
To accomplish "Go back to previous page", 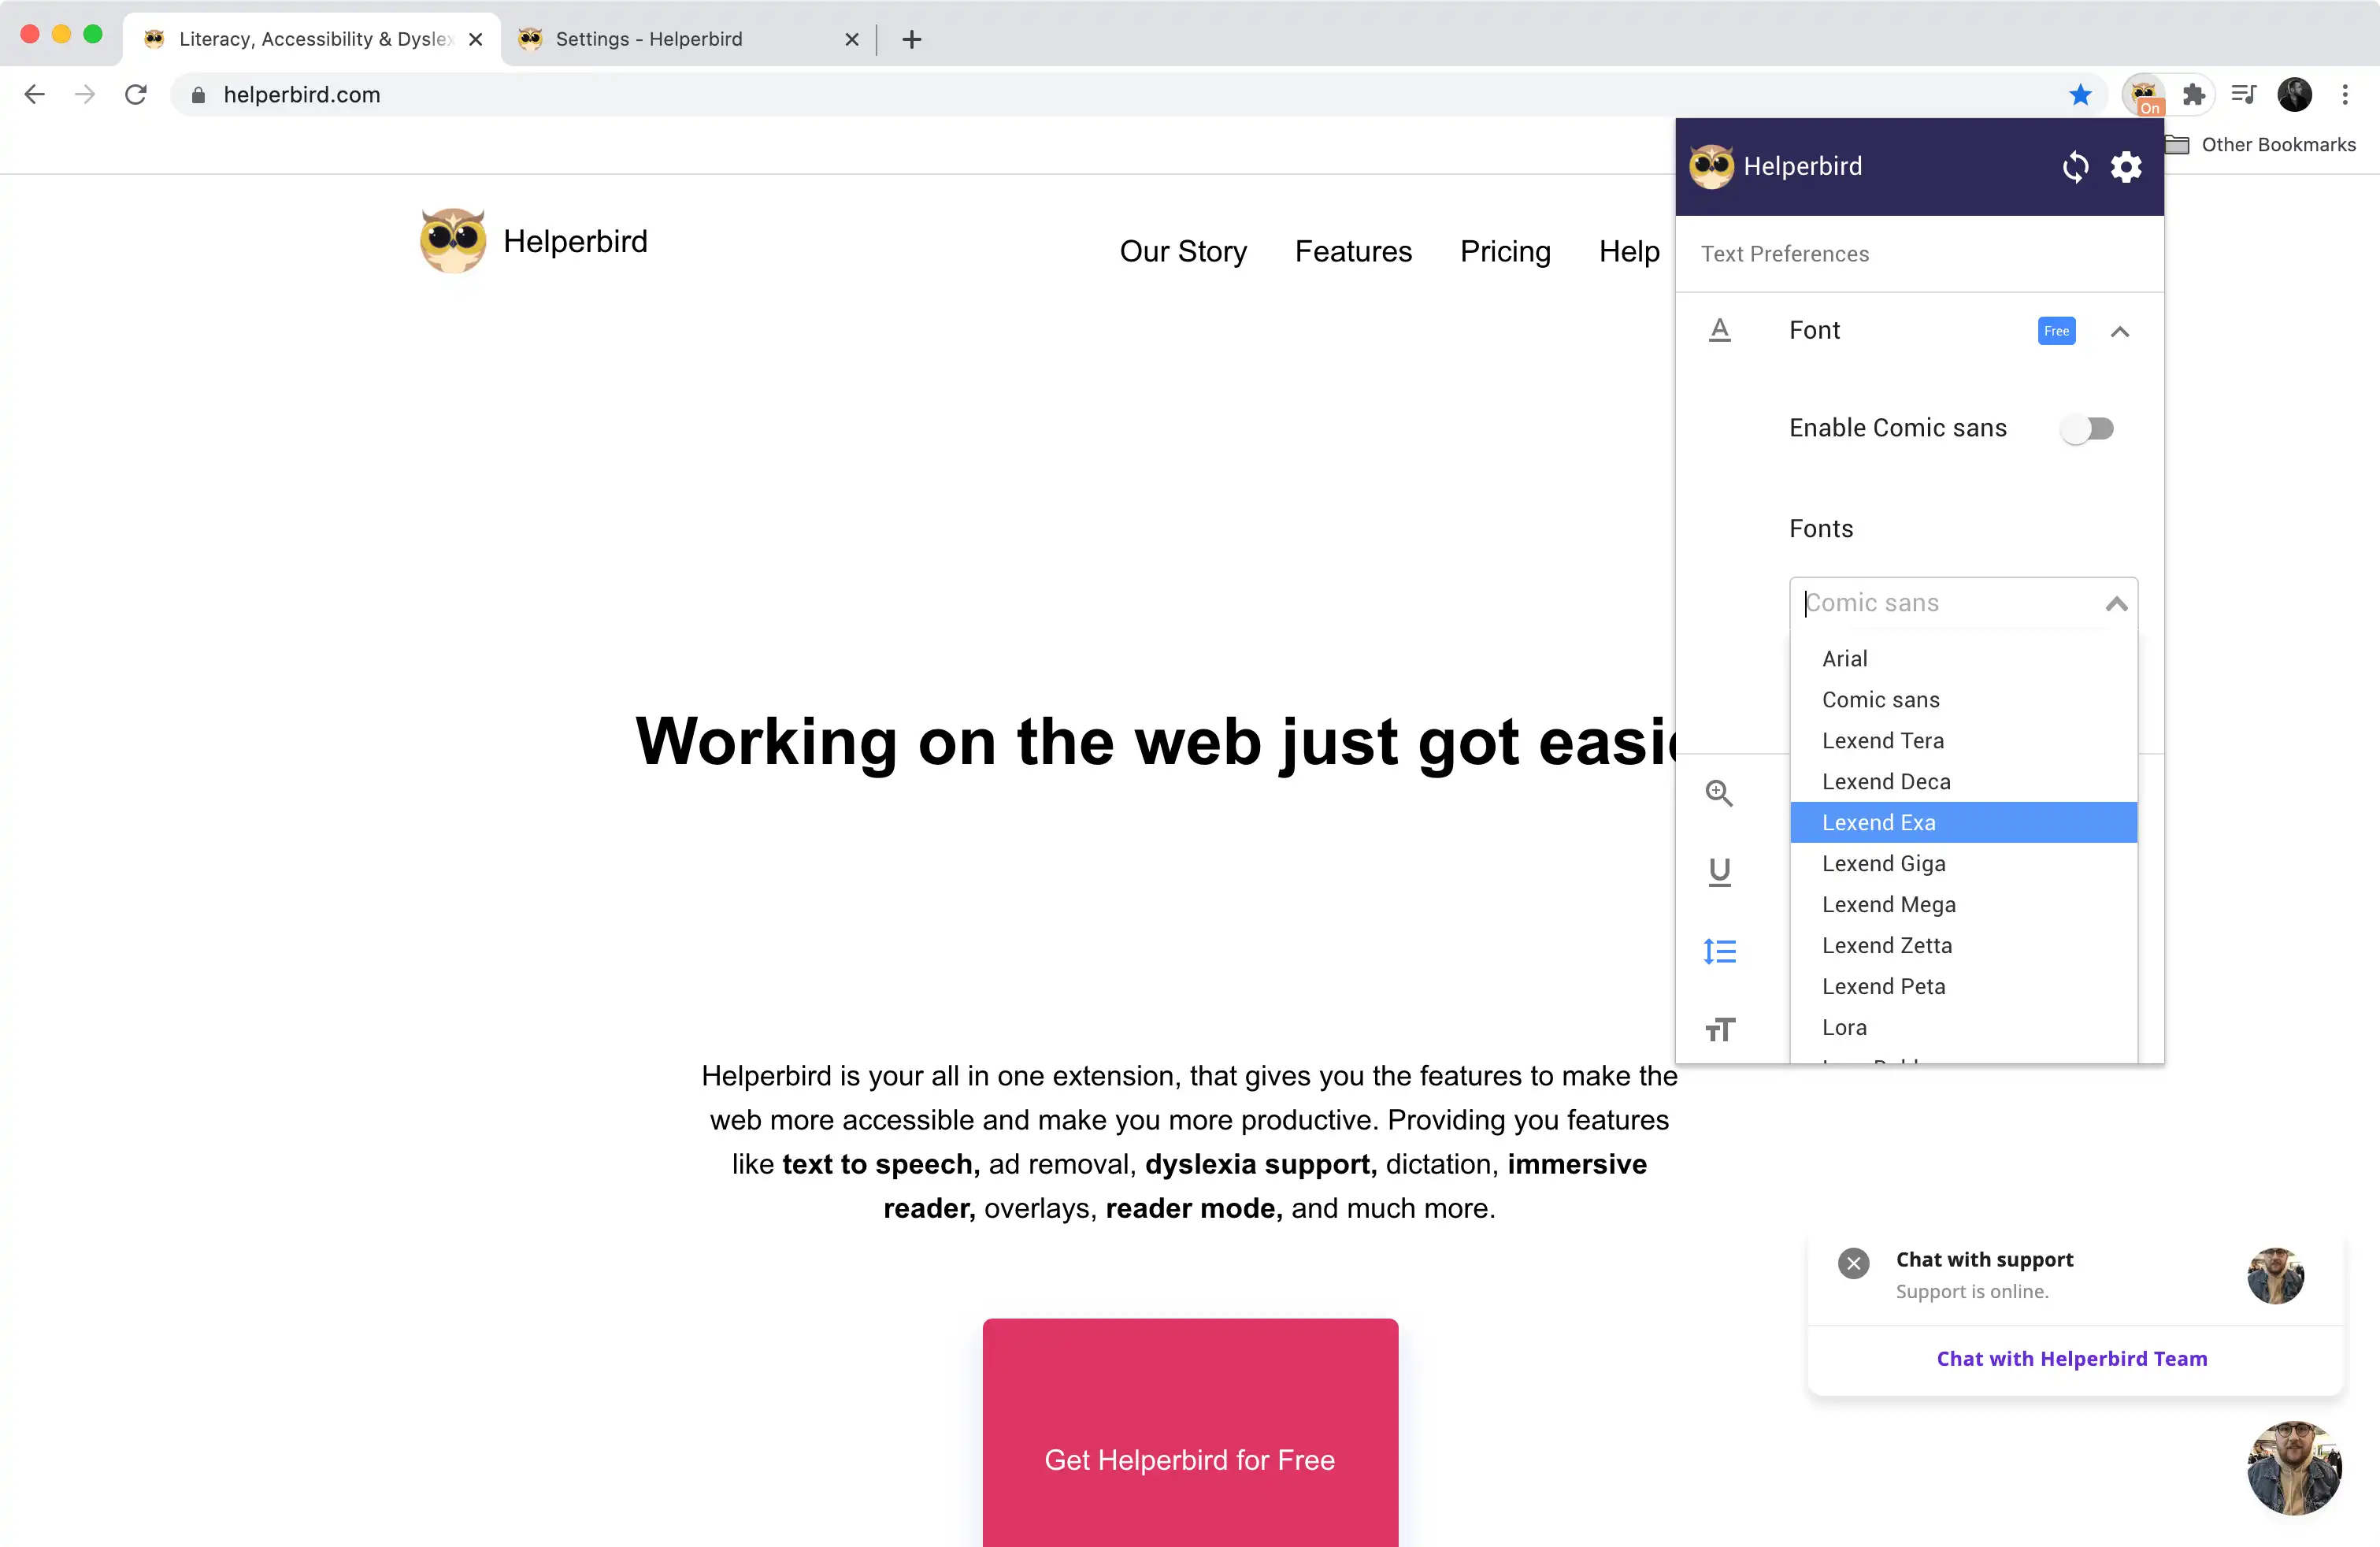I will (x=35, y=95).
